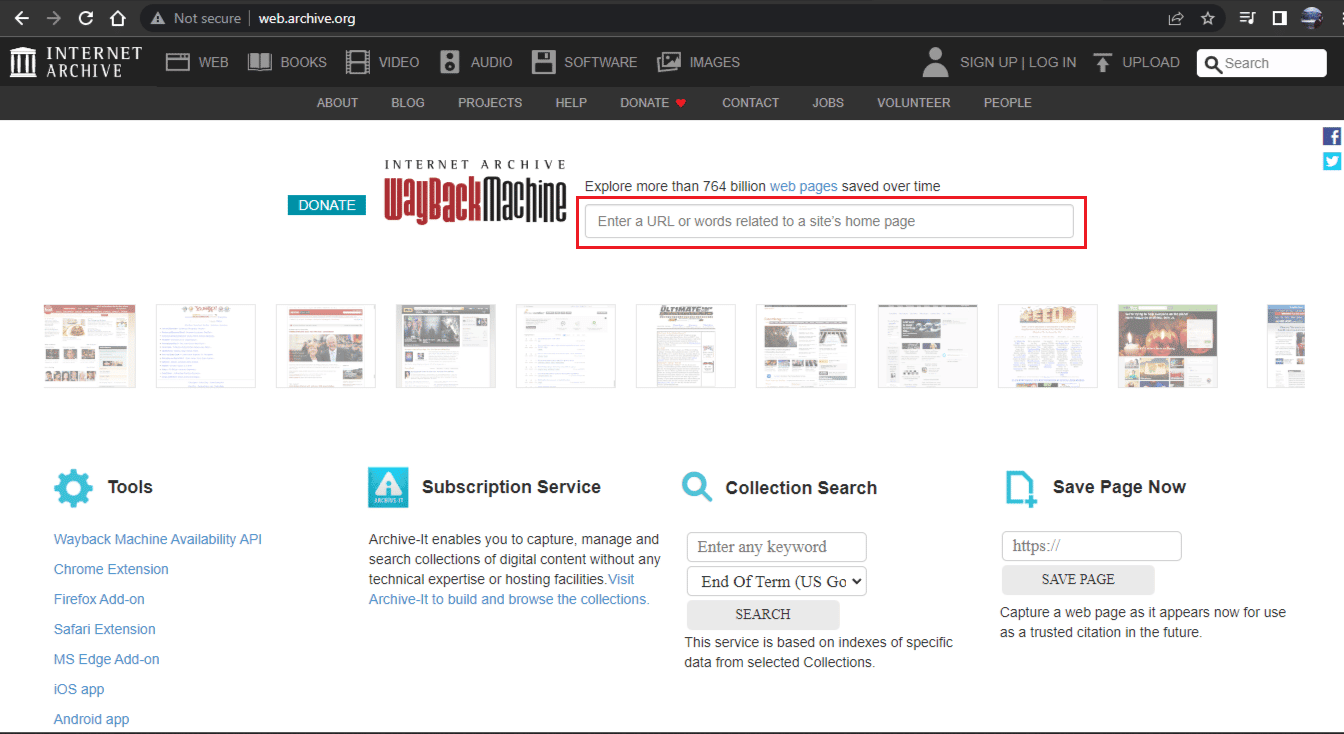
Task: Open the Images section icon
Action: tap(669, 62)
